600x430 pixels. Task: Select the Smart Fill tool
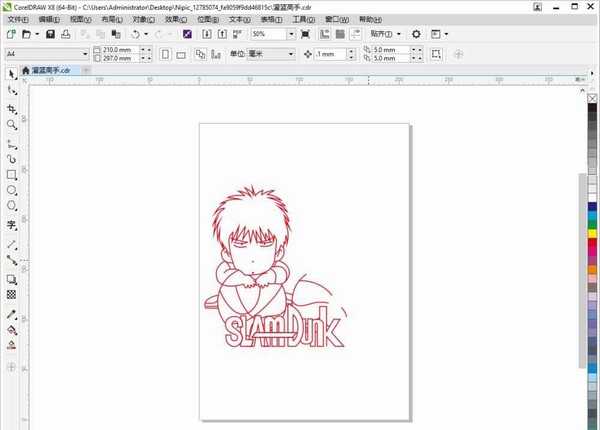point(11,345)
